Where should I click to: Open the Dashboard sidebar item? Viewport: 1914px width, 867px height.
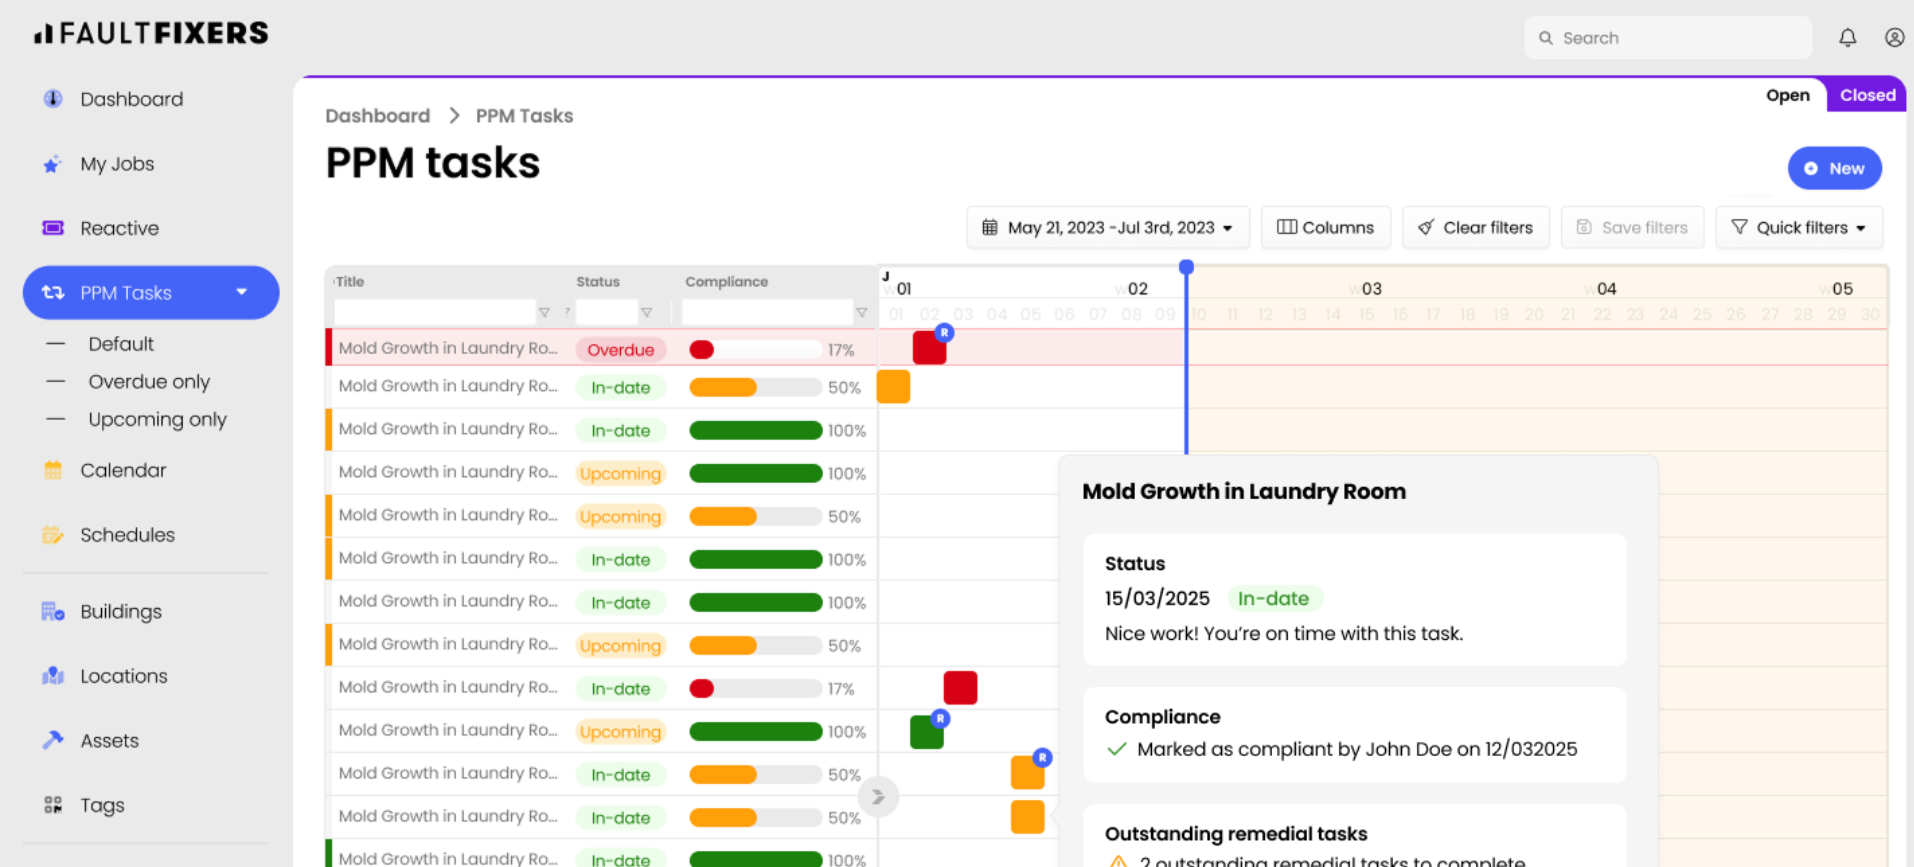(131, 99)
